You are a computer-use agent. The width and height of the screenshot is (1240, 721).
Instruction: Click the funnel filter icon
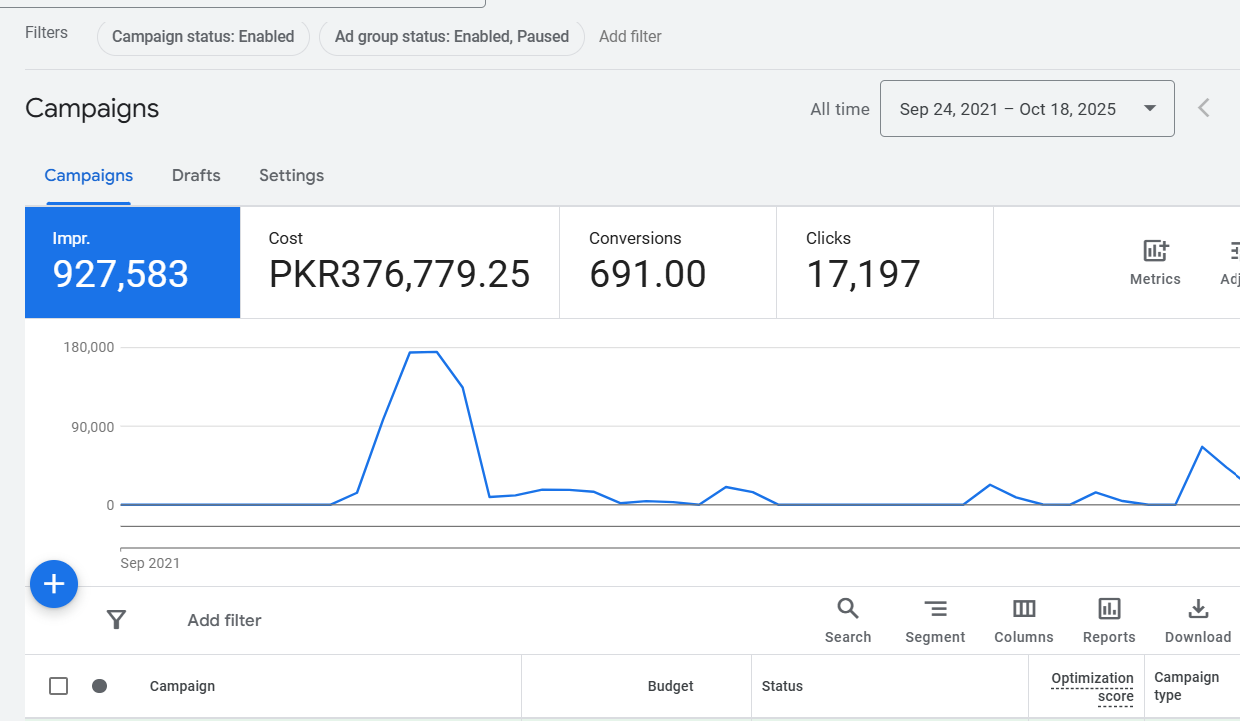point(116,620)
